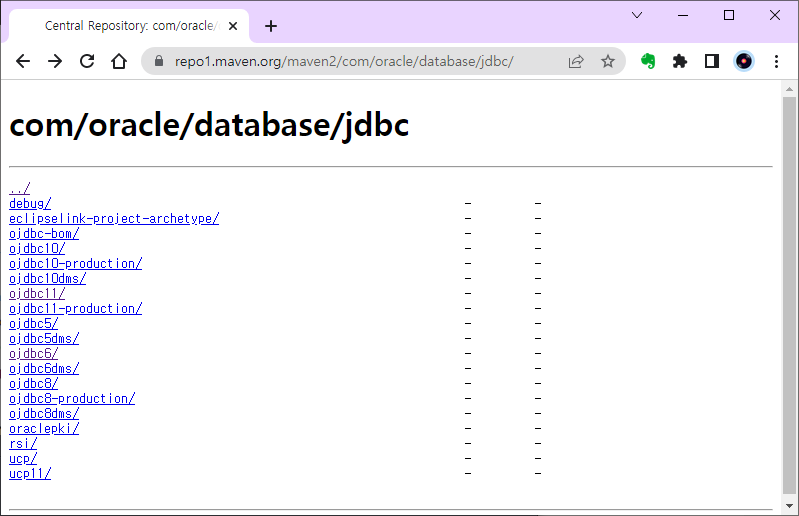Open the ojdbc8dms/ link
This screenshot has width=799, height=516.
[x=44, y=414]
